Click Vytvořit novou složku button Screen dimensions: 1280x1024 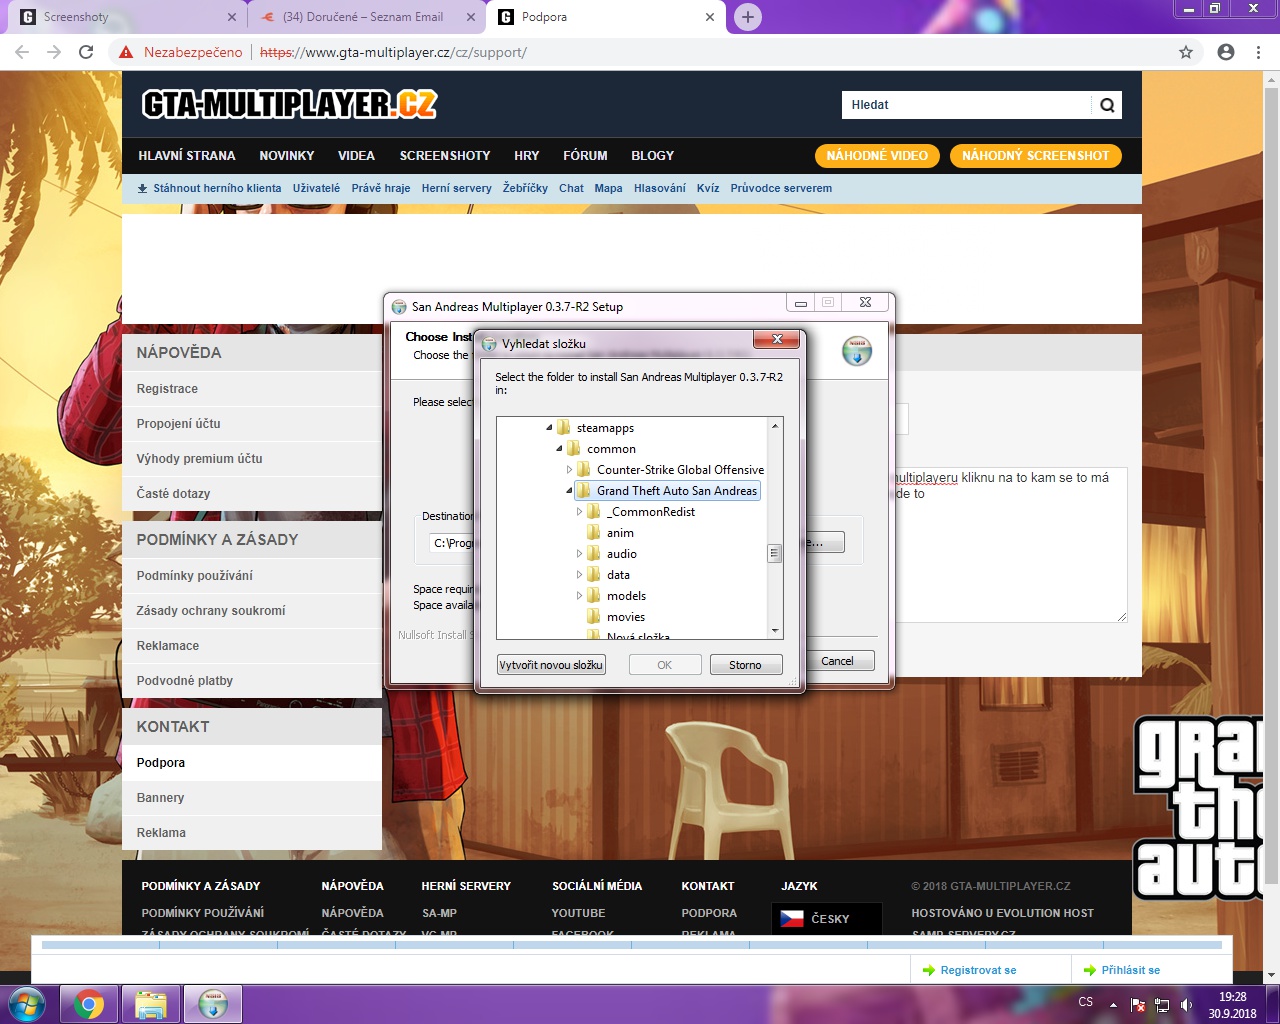pos(551,665)
